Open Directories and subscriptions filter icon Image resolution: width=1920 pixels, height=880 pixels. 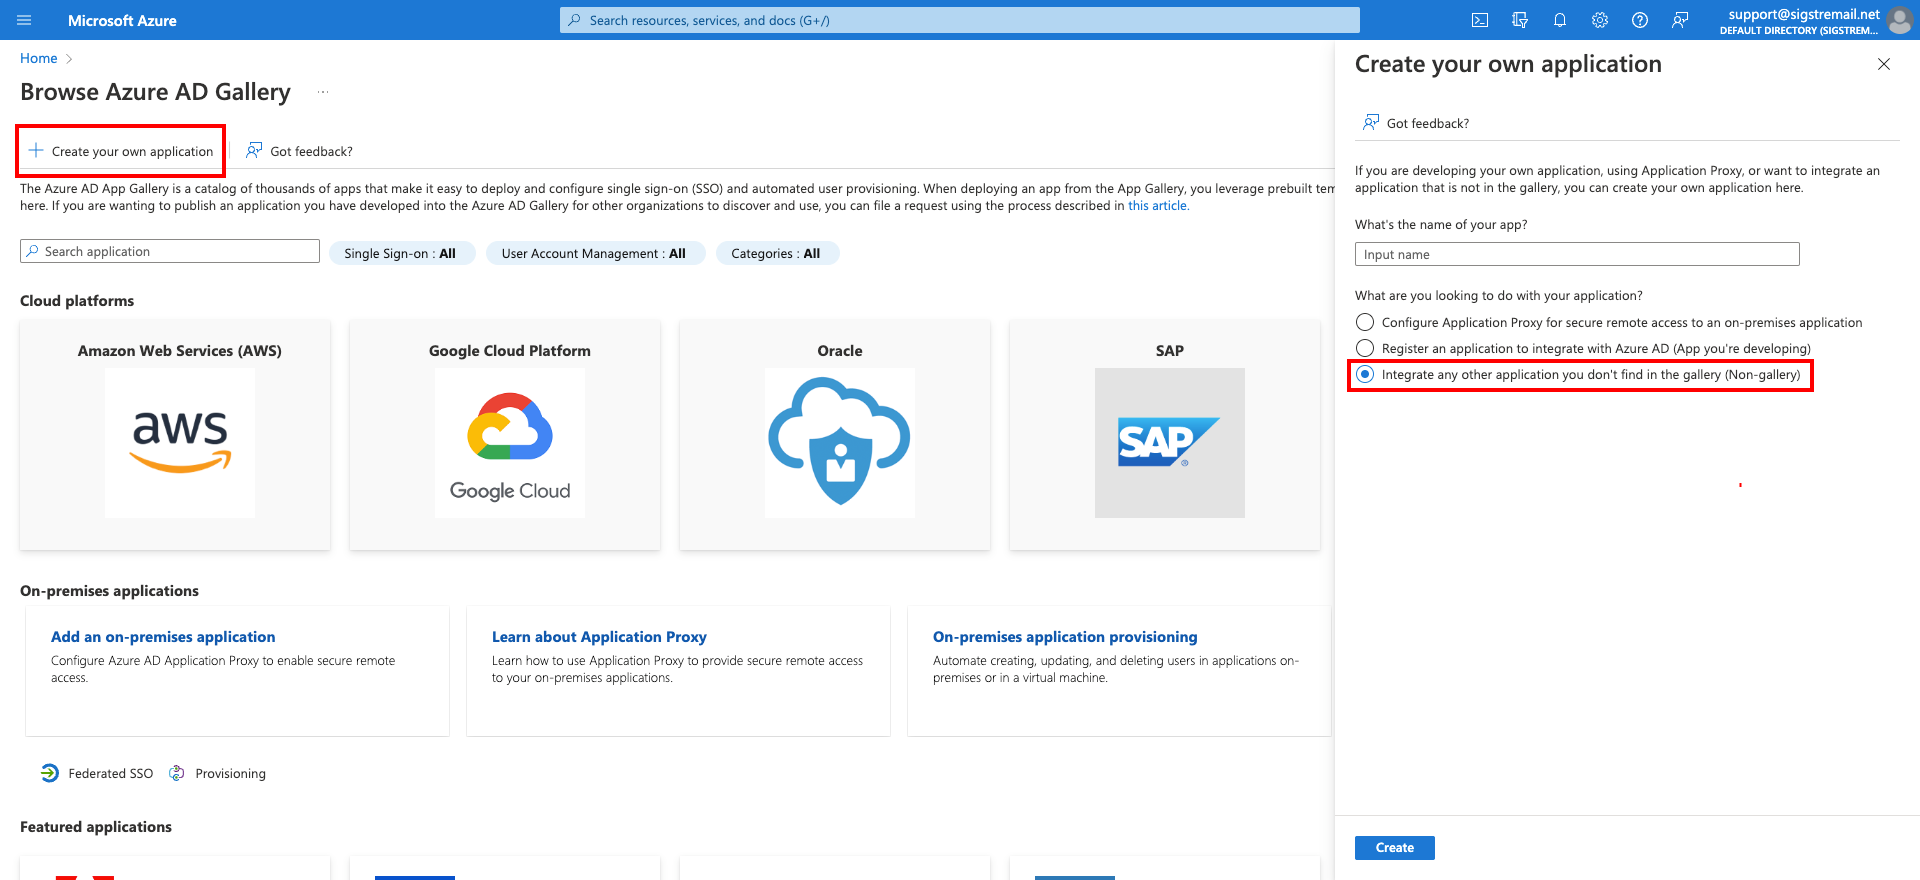tap(1520, 20)
